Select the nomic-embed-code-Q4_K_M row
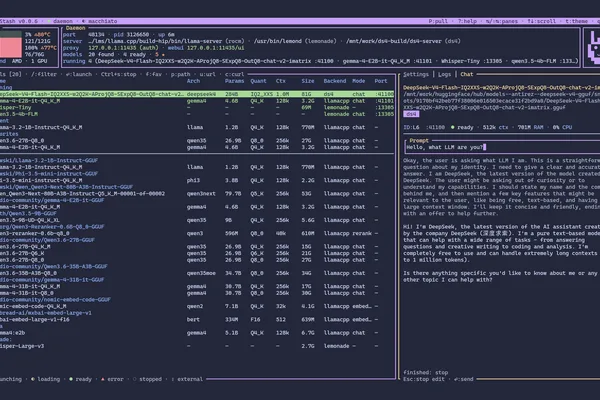This screenshot has width=600, height=400. coord(197,306)
